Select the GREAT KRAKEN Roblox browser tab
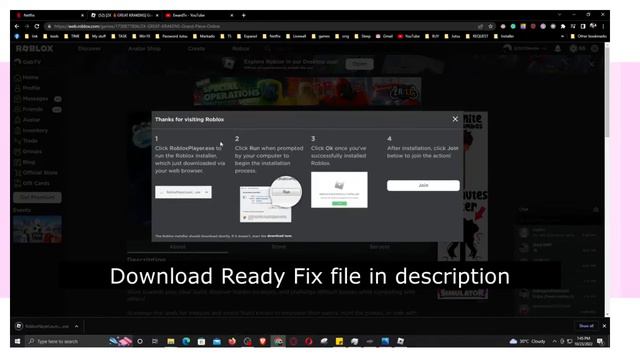This screenshot has height=360, width=640. pyautogui.click(x=124, y=15)
